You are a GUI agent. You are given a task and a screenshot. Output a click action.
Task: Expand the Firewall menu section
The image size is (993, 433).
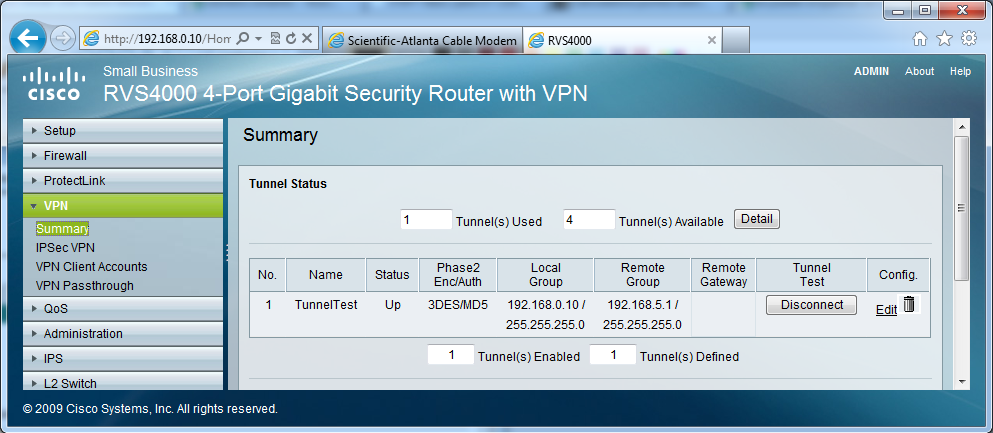point(123,156)
